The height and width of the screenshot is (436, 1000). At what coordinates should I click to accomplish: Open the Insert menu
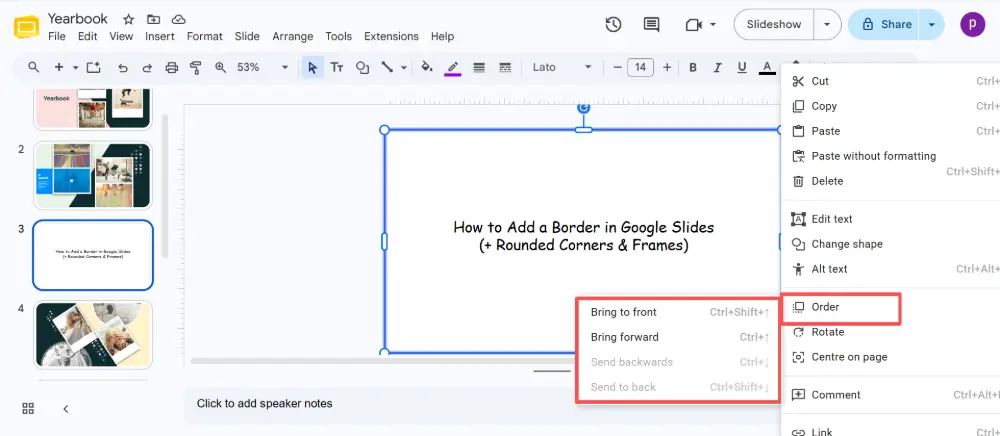(x=159, y=36)
